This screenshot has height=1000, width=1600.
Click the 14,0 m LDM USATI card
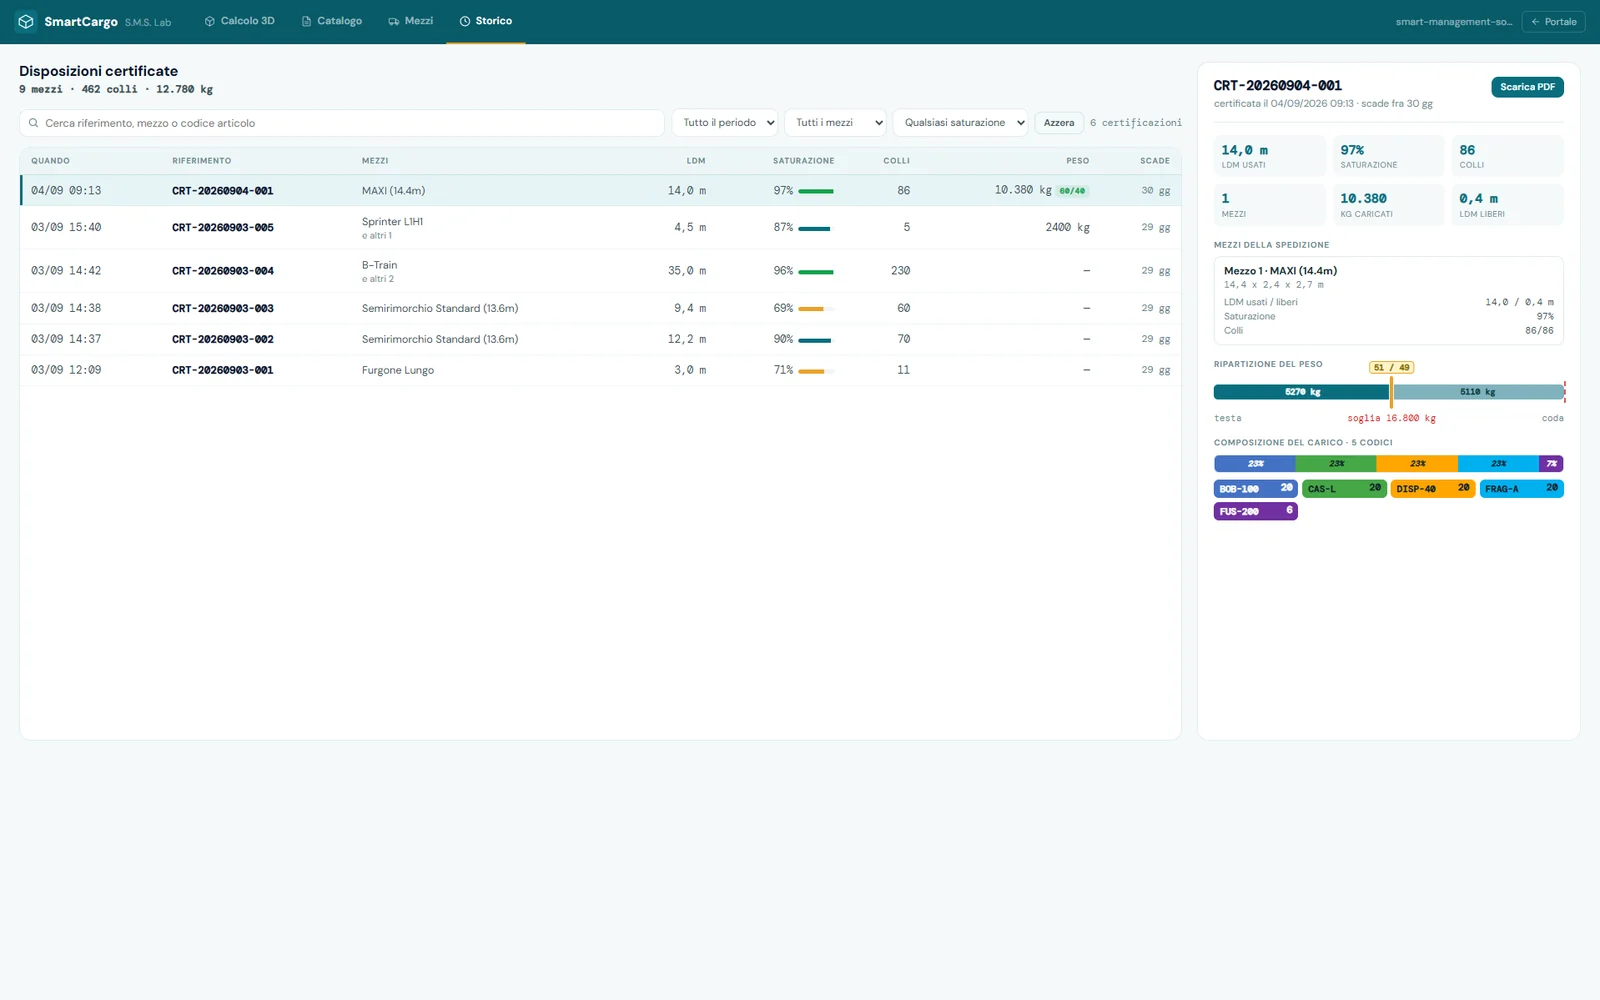[1269, 156]
